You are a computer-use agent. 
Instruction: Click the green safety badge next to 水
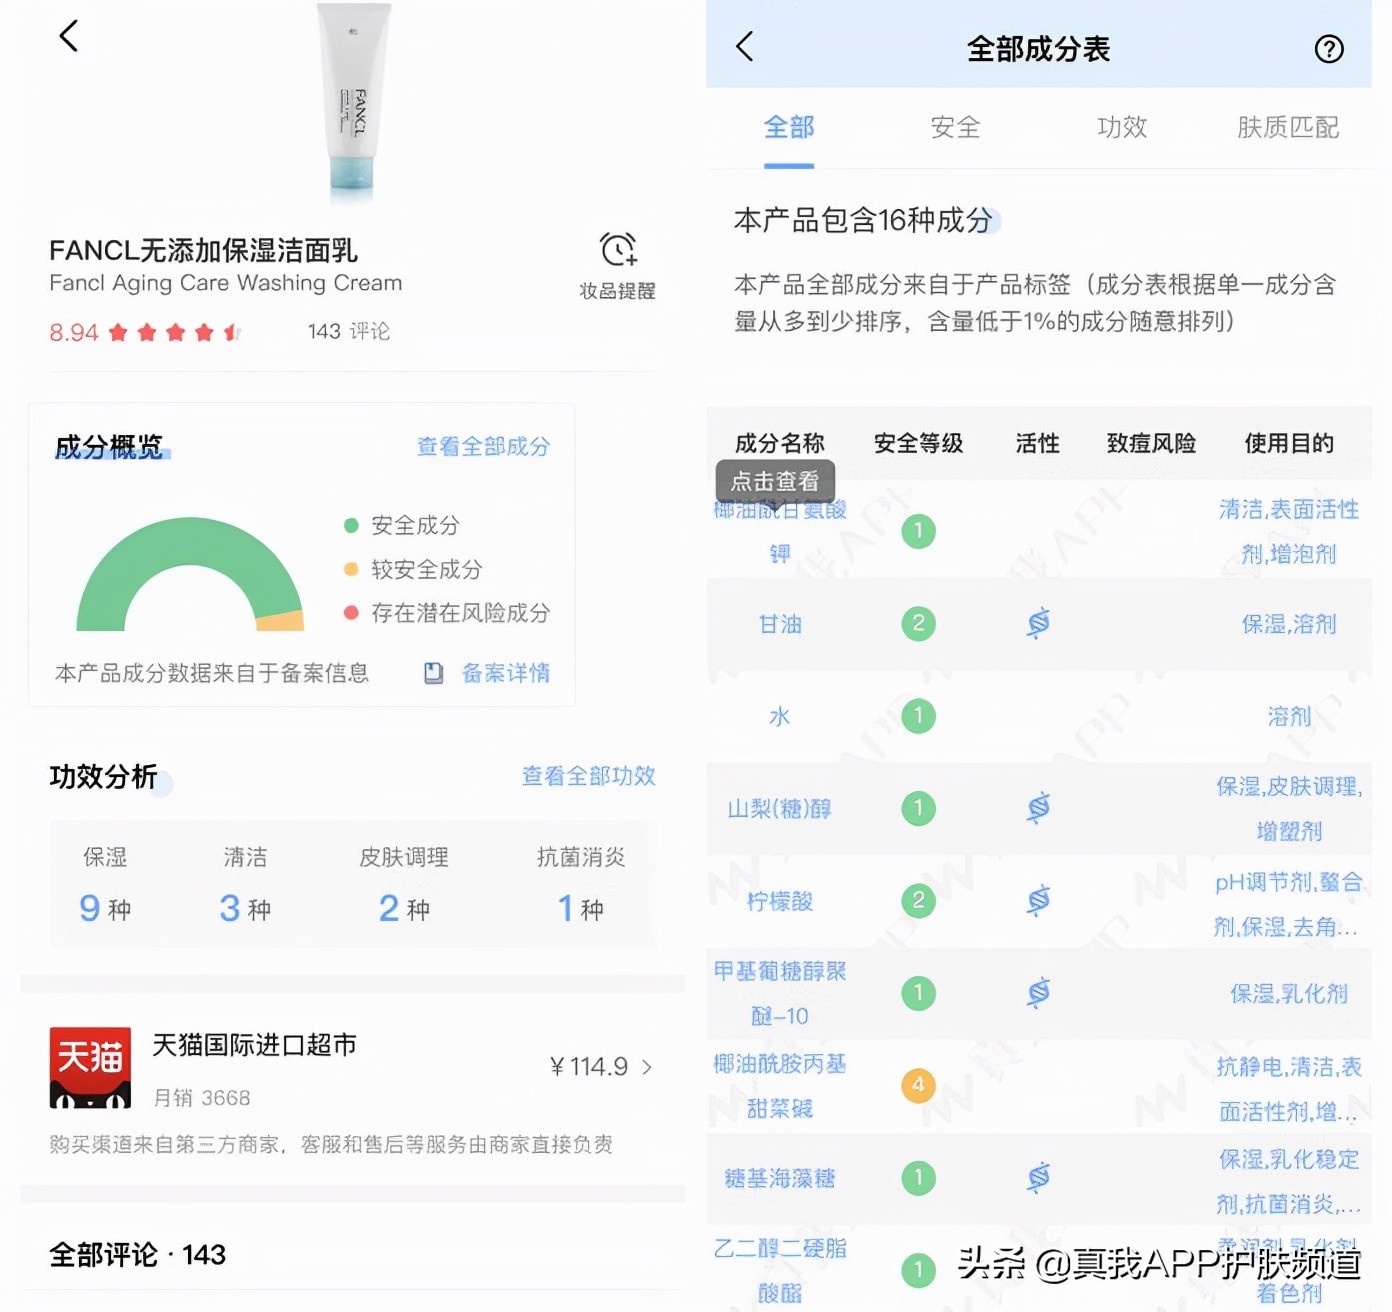pos(918,716)
